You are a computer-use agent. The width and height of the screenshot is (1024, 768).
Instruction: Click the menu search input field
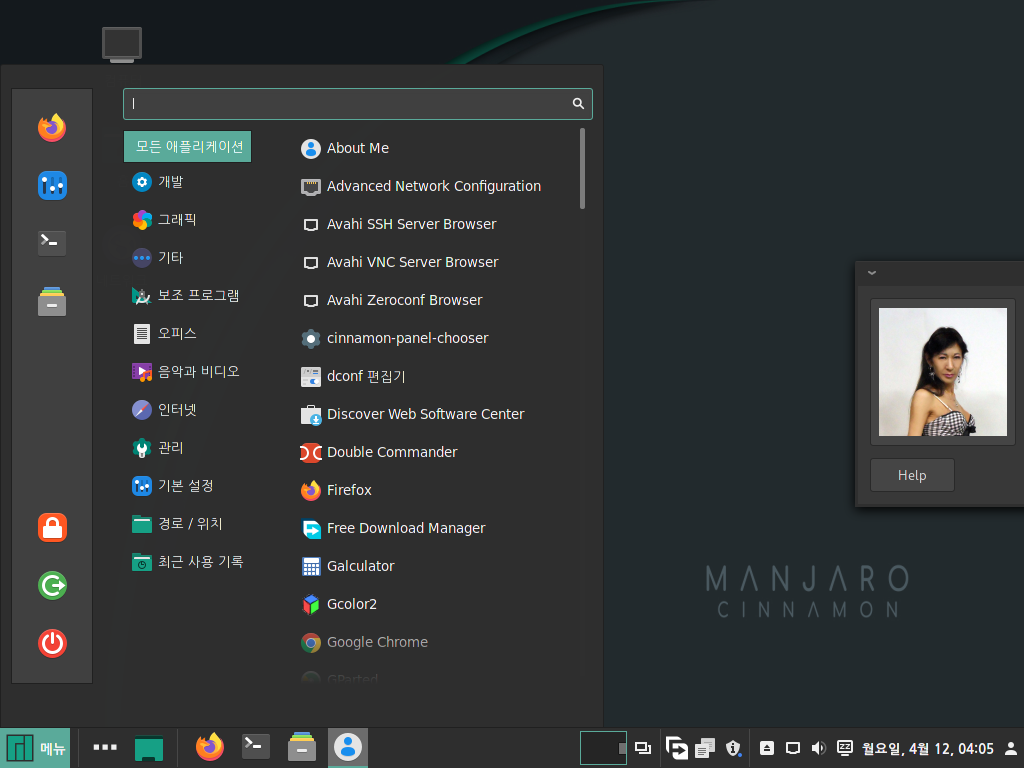click(x=358, y=104)
